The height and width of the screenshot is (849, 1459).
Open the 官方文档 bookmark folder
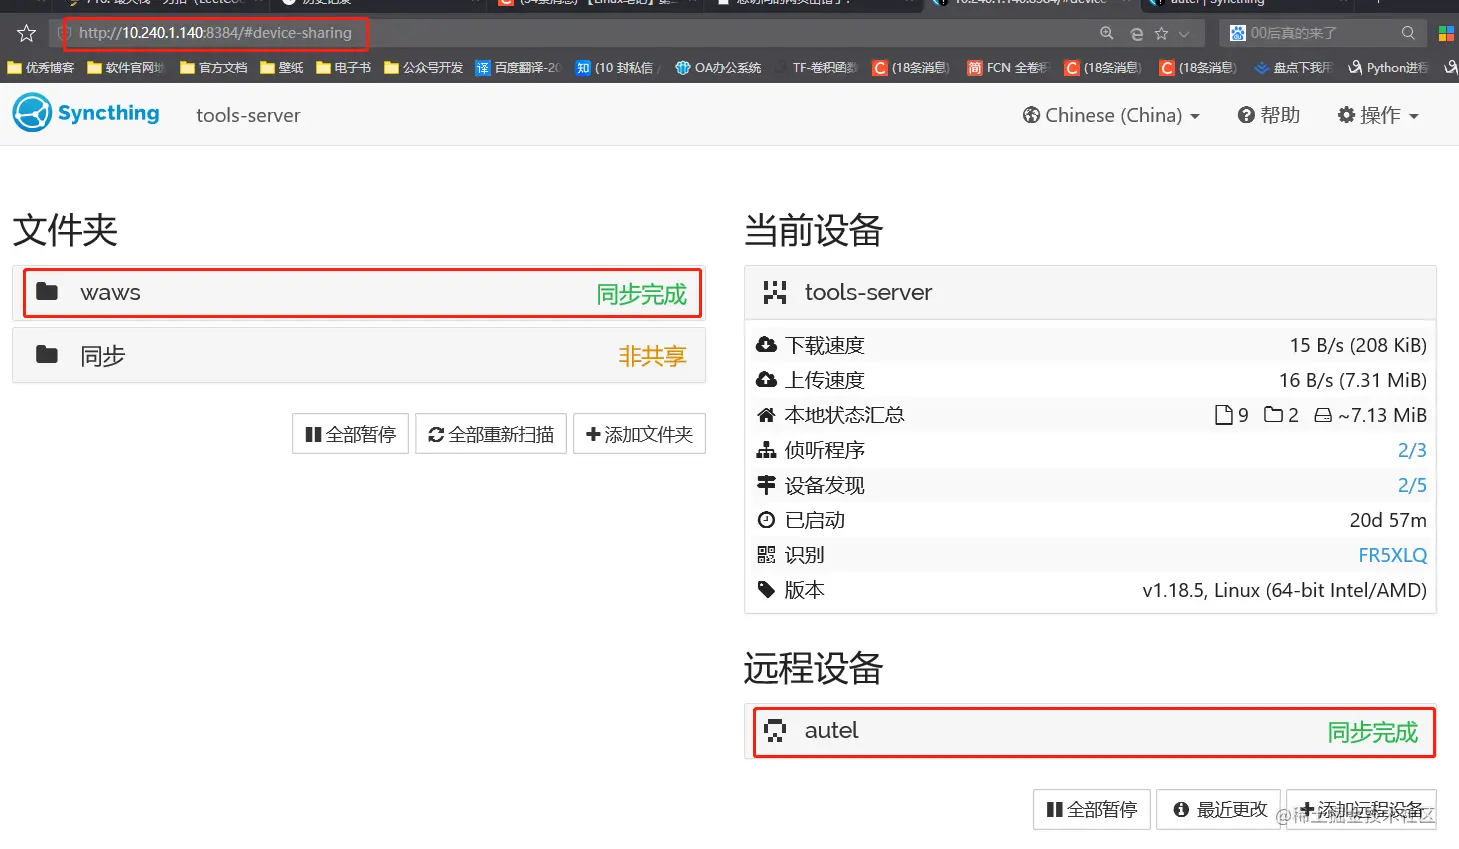[213, 68]
